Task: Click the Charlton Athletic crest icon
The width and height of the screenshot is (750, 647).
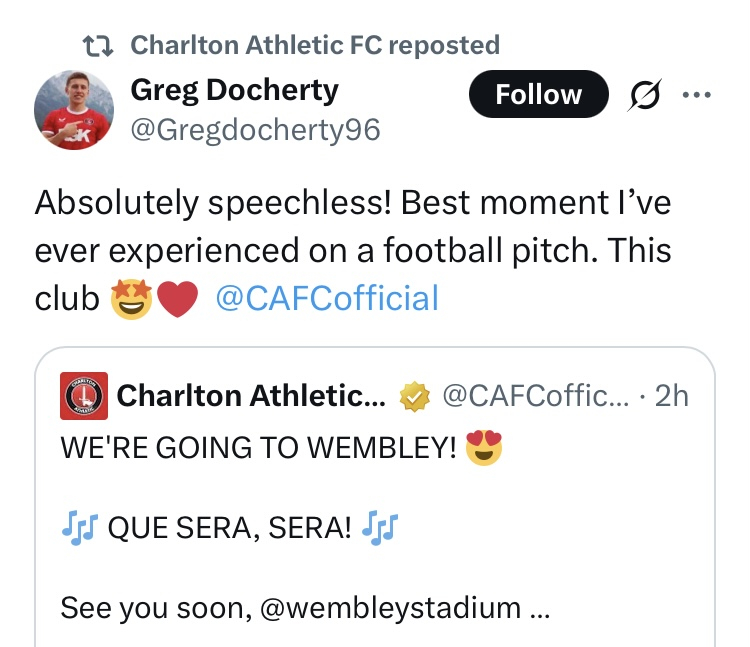Action: click(83, 397)
